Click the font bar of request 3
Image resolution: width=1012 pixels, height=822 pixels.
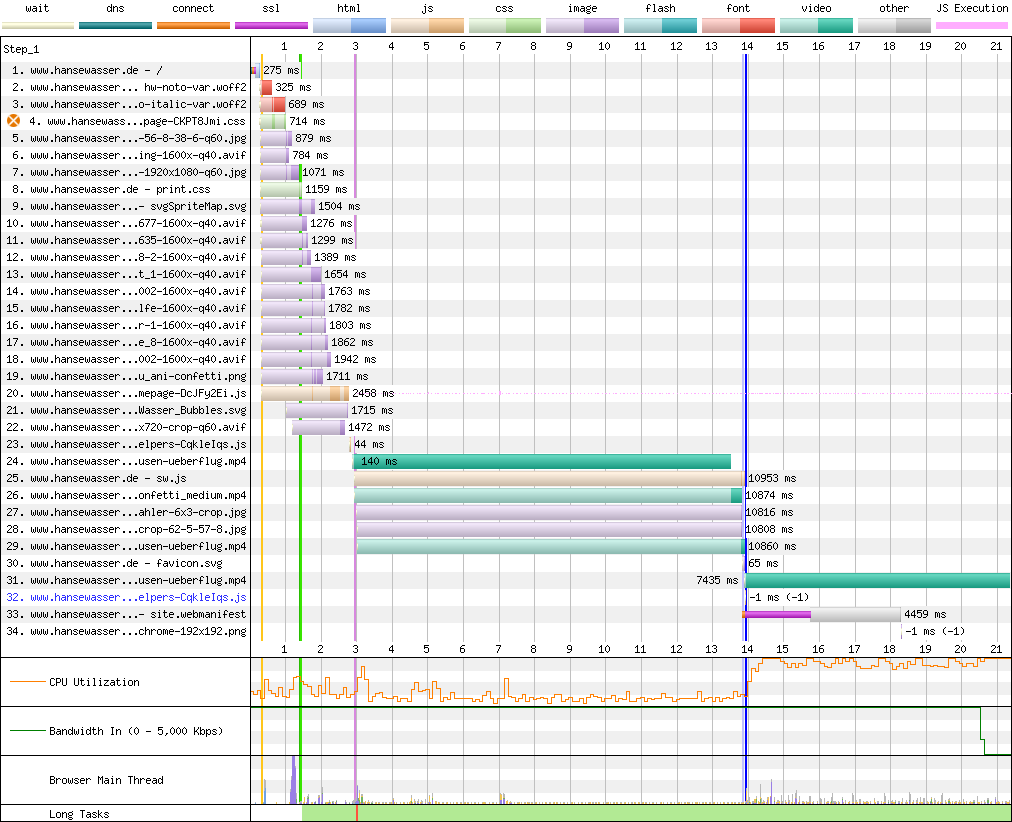point(273,105)
